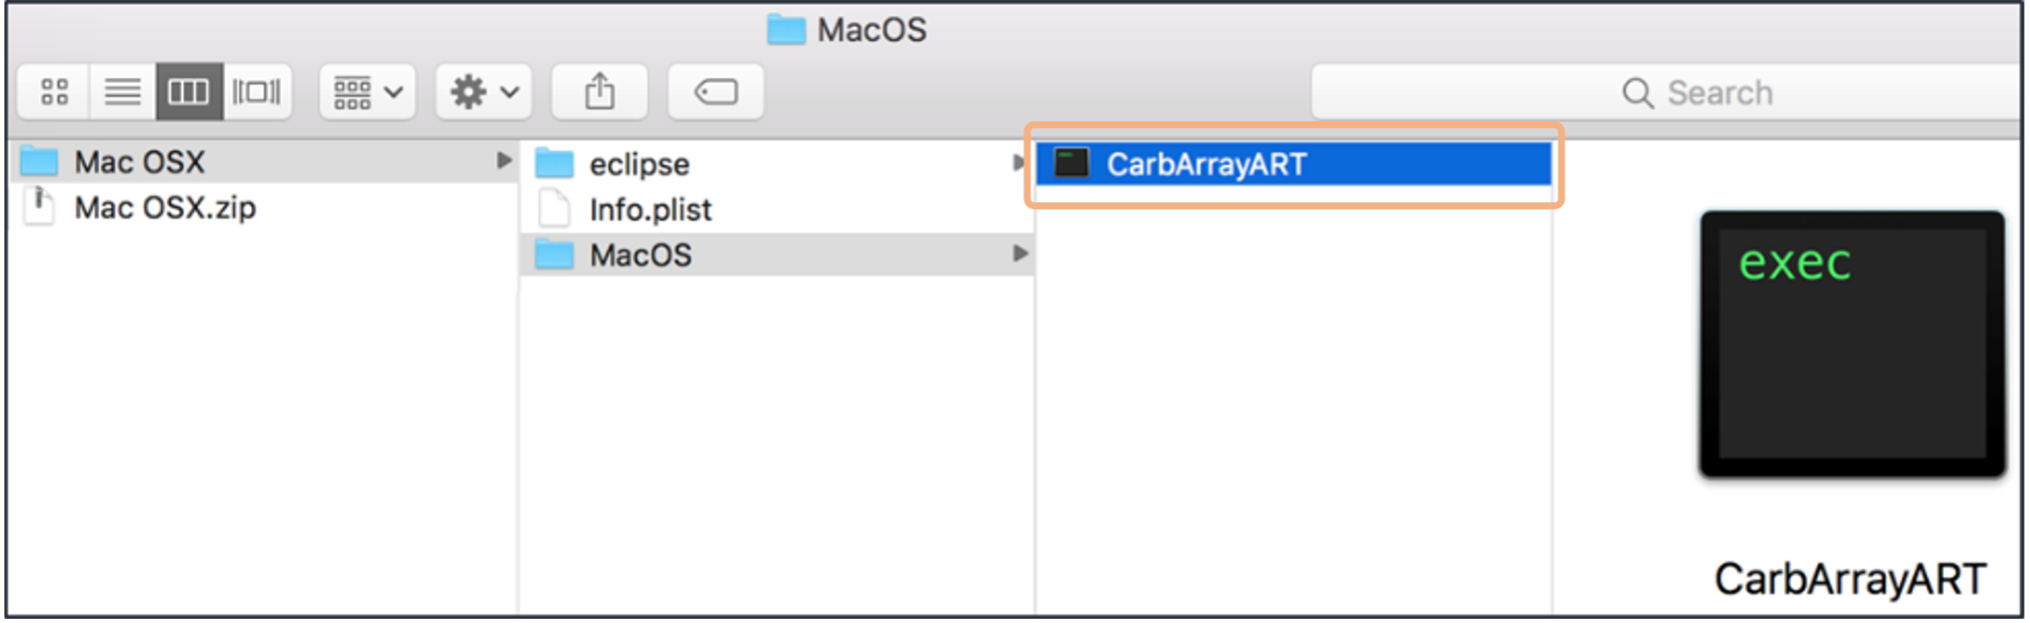Select column view mode
2030x623 pixels.
tap(189, 92)
